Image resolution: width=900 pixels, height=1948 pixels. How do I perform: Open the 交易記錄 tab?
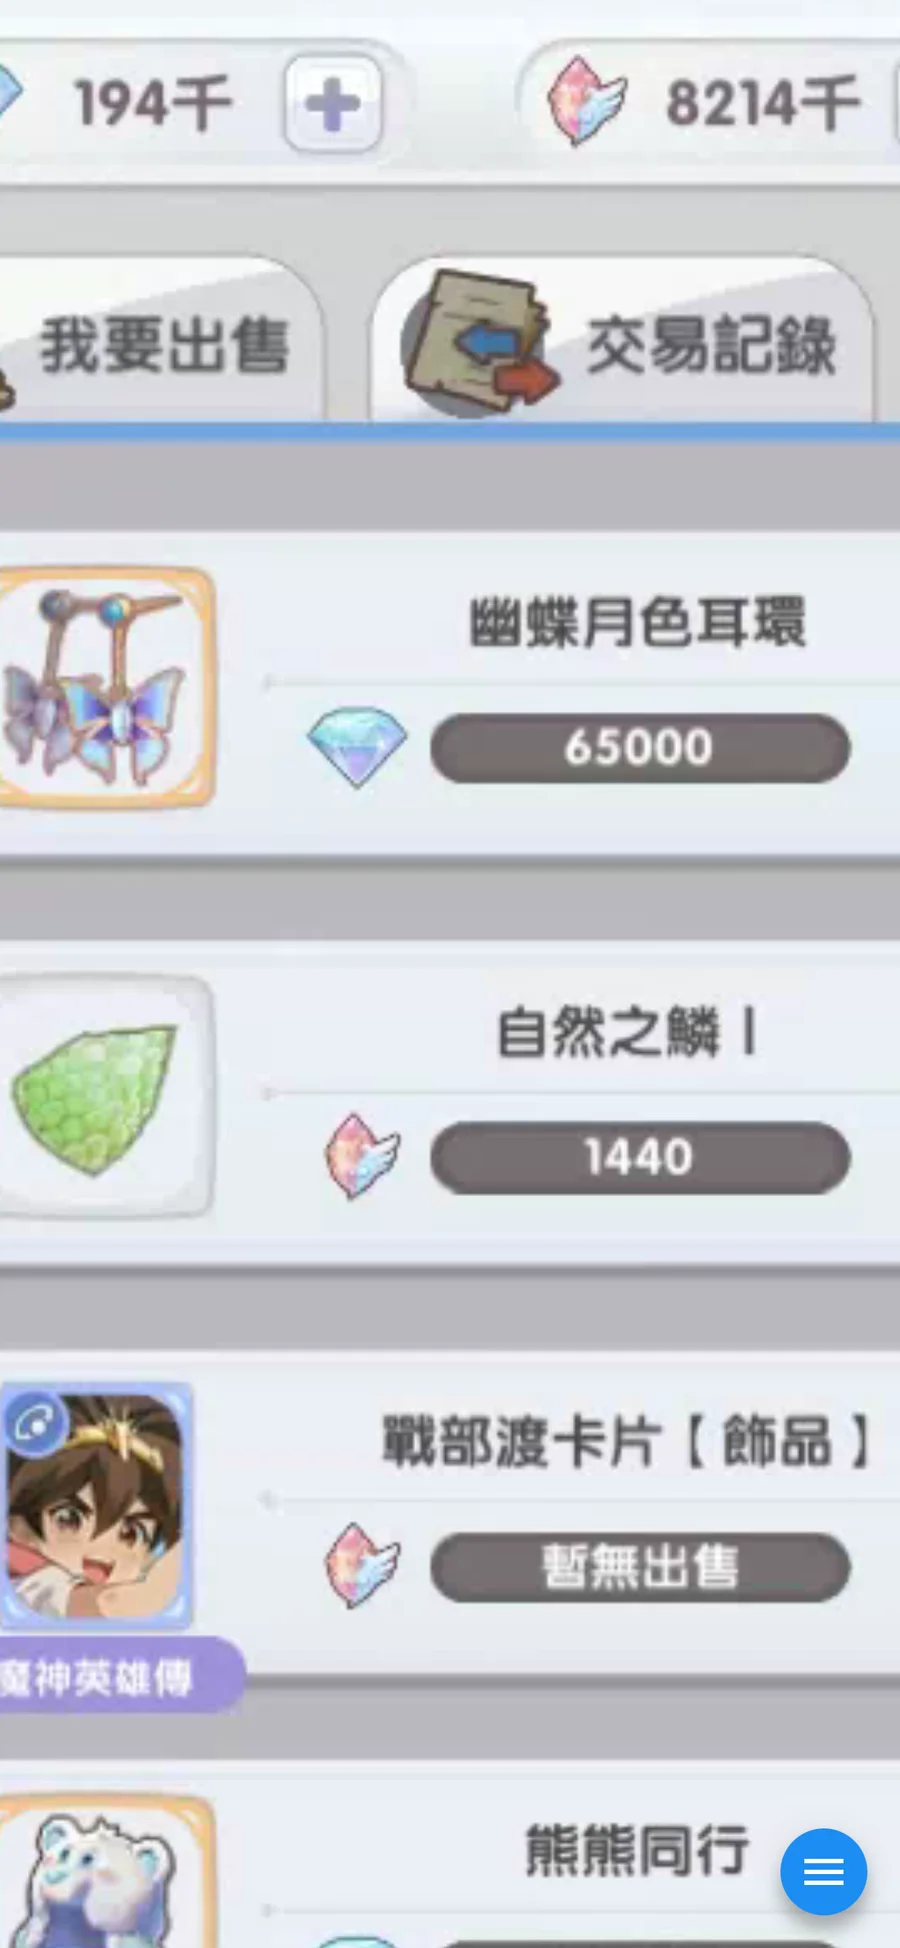(622, 342)
